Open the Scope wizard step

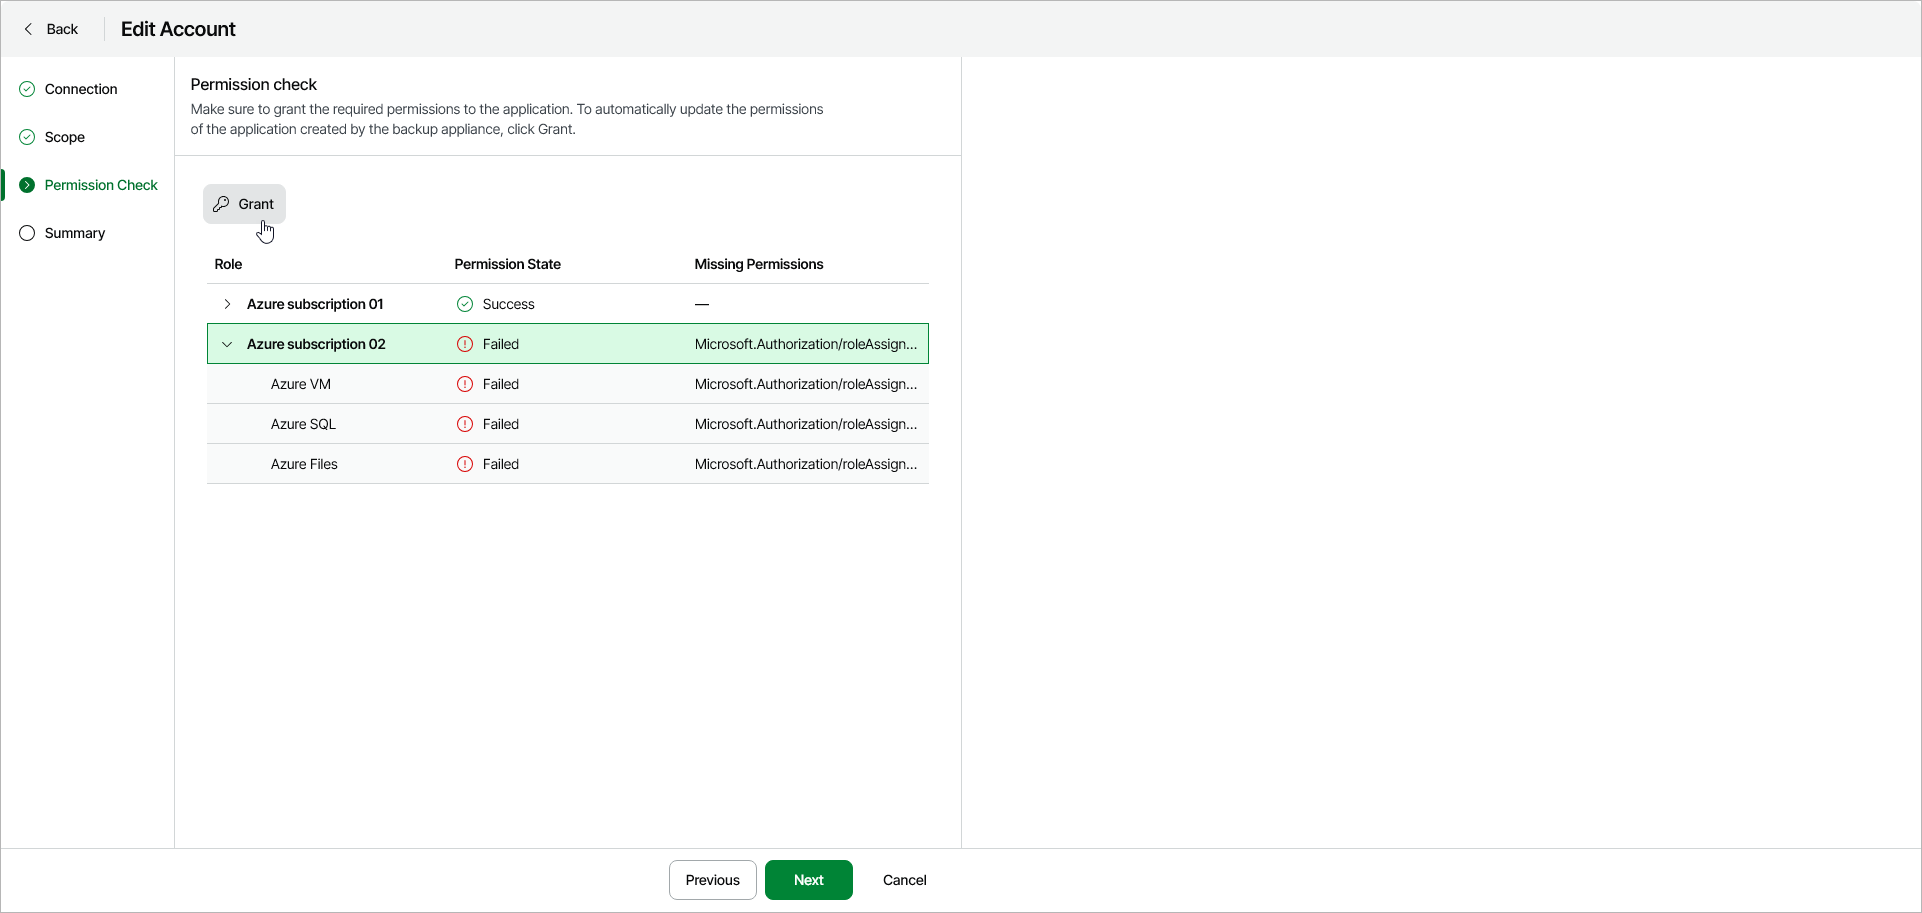(x=65, y=137)
